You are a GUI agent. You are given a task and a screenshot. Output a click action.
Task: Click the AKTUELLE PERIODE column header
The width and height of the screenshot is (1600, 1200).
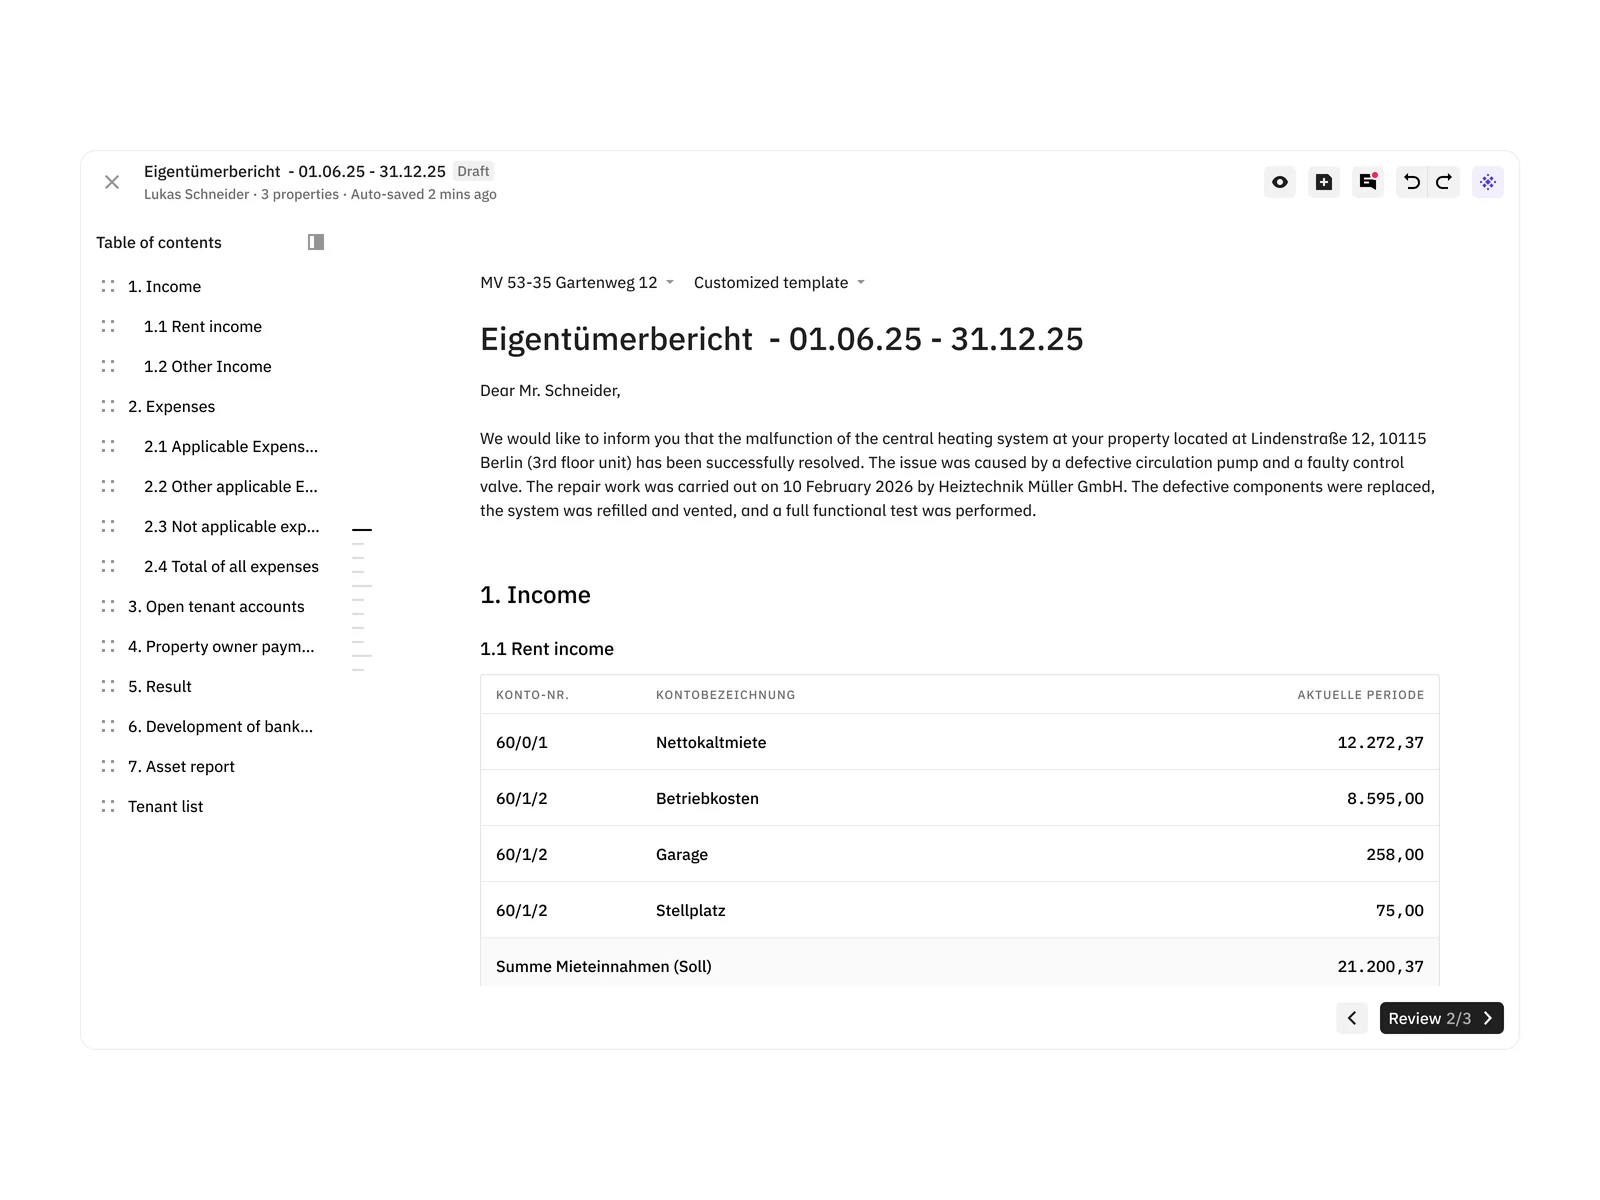tap(1361, 695)
